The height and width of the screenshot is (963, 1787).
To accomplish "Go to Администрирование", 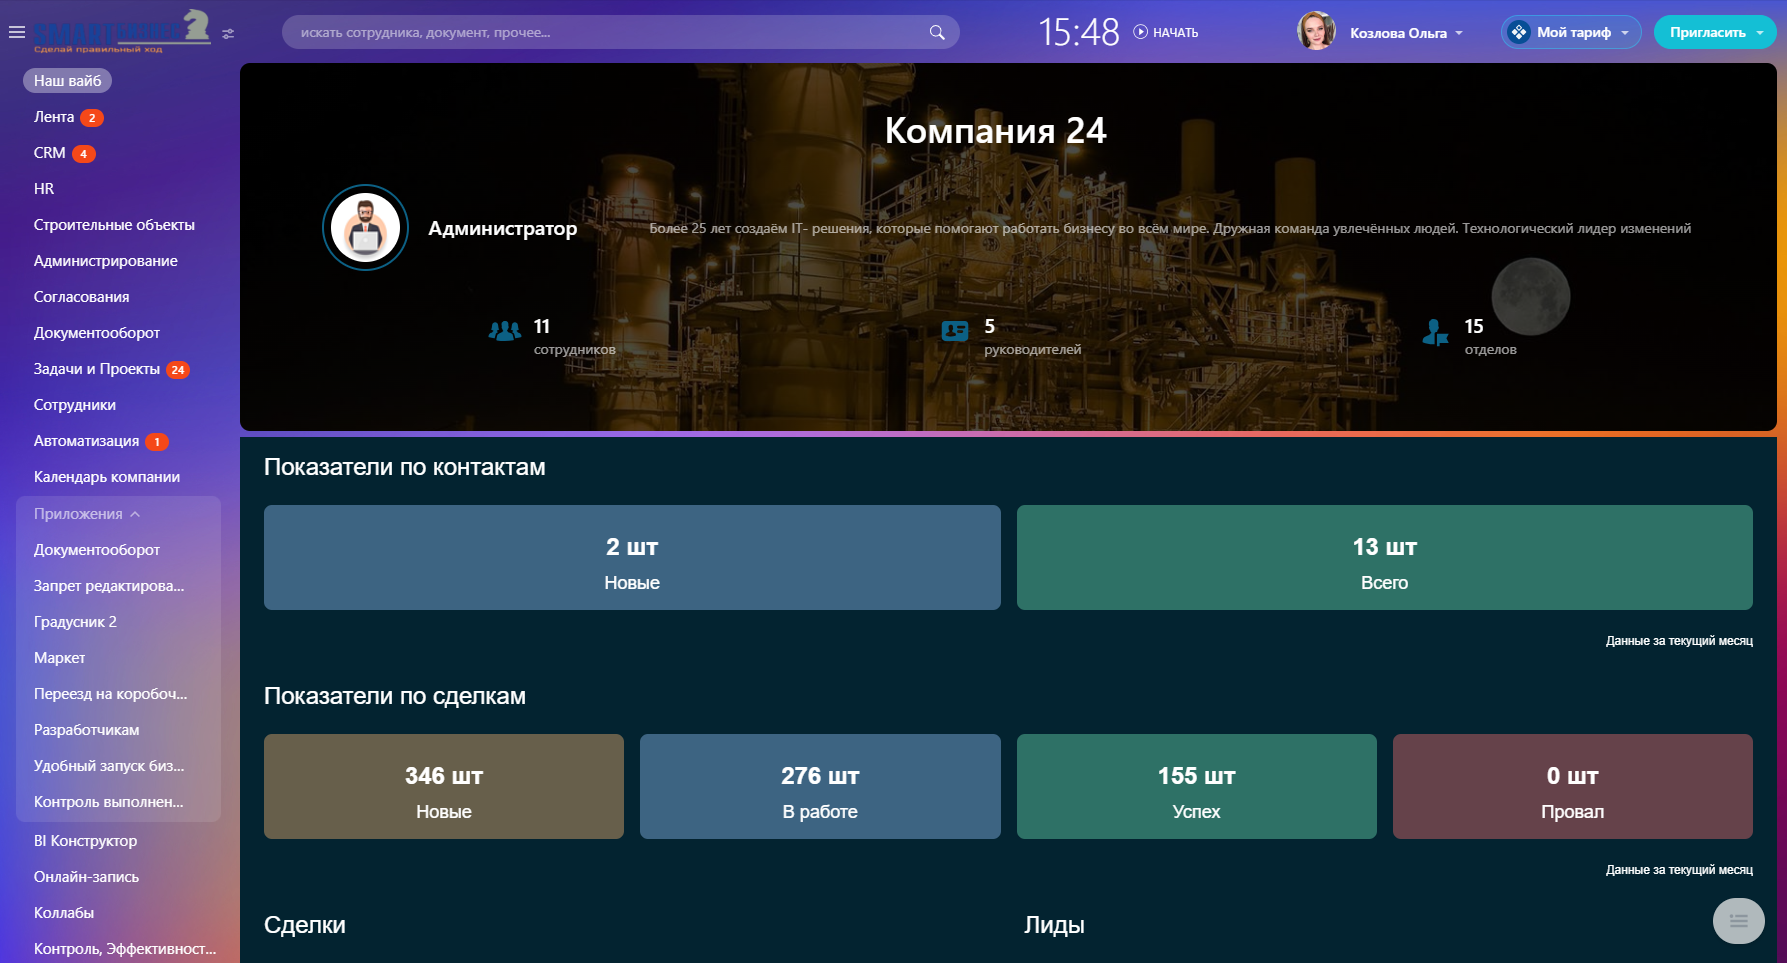I will coord(106,261).
